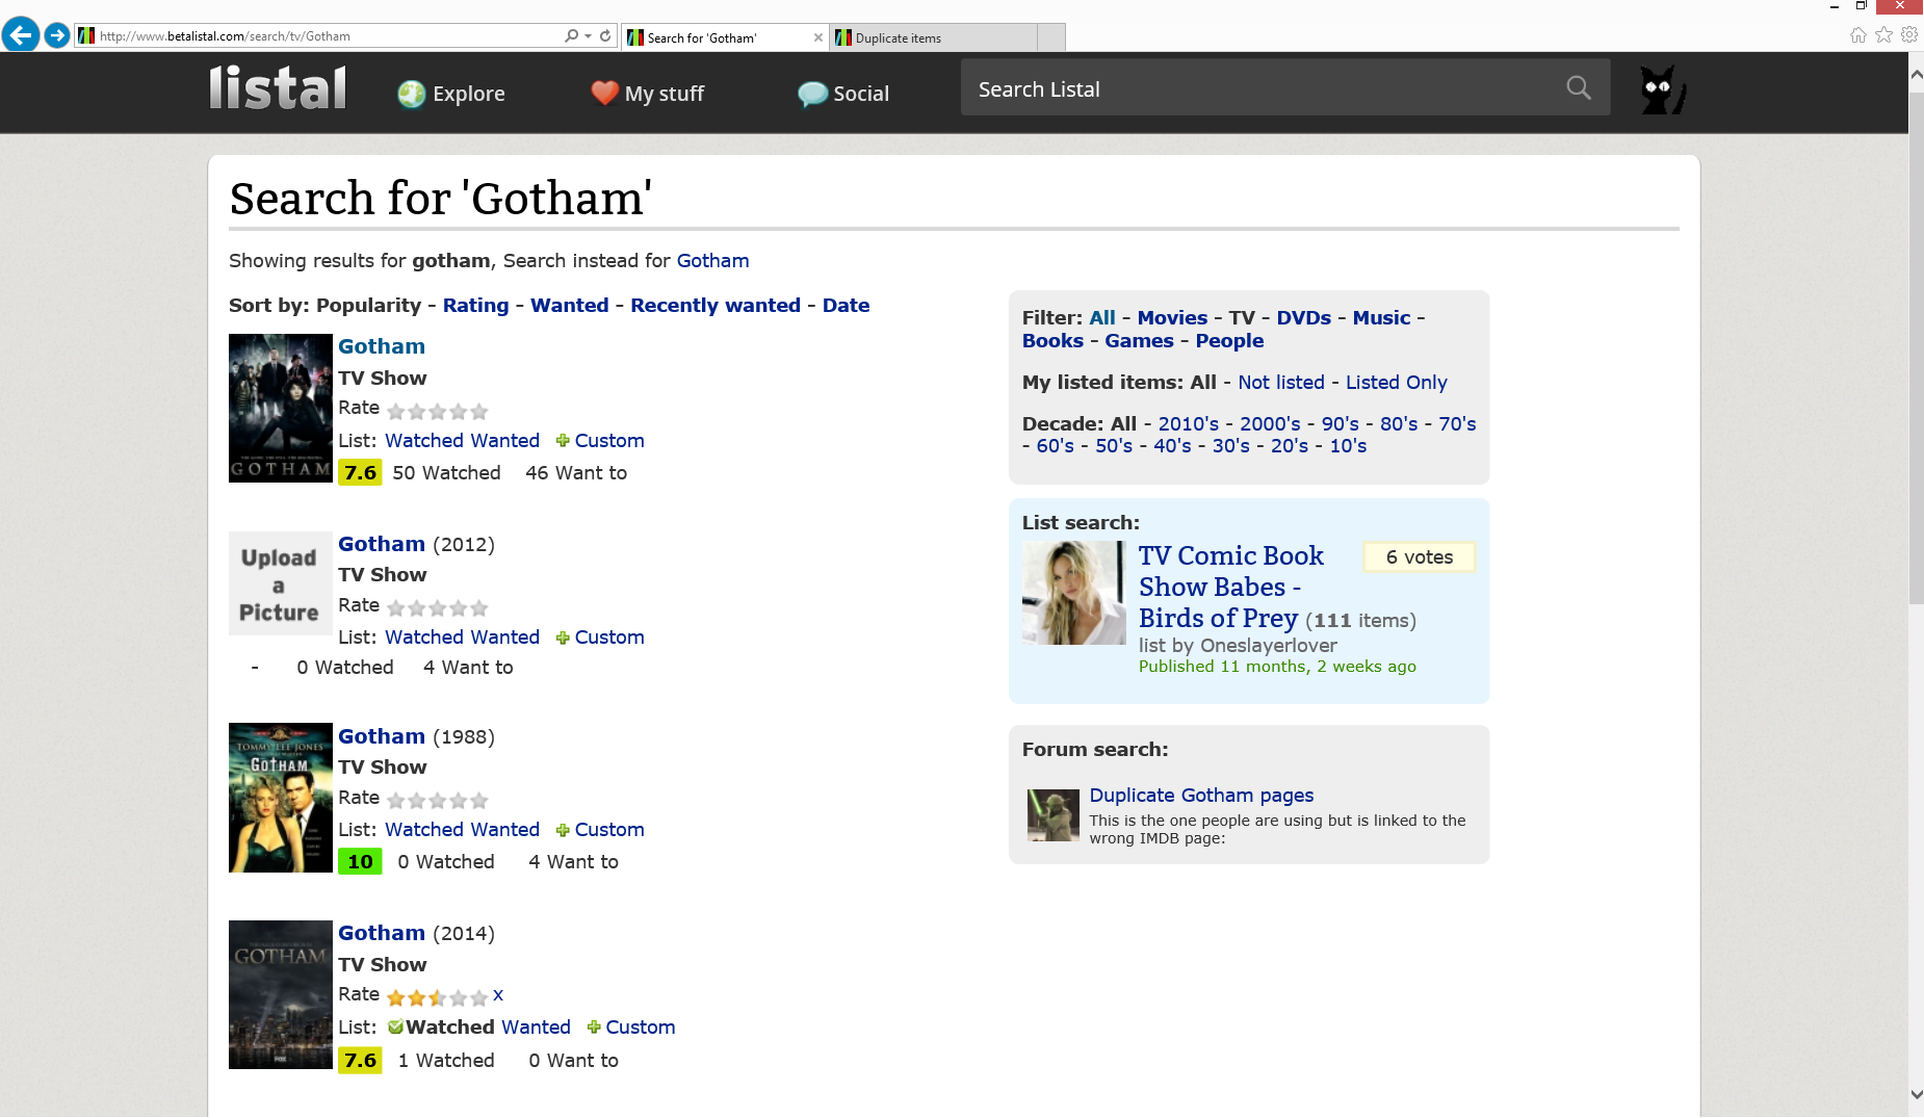Show Listed Only items
This screenshot has height=1118, width=1924.
(1396, 383)
